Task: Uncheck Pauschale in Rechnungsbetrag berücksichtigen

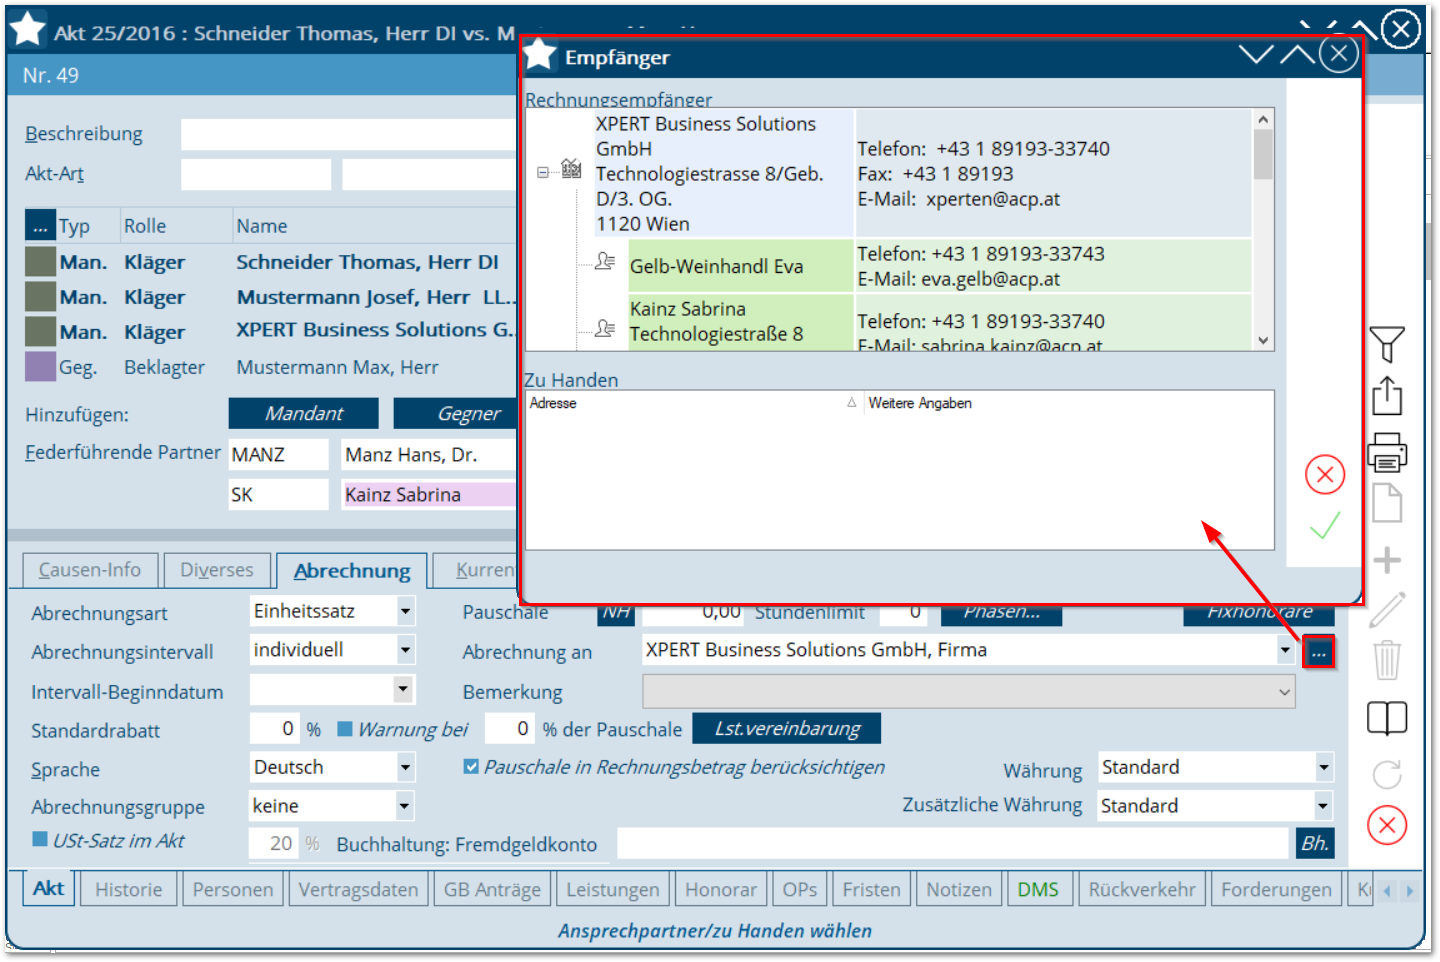Action: 471,767
